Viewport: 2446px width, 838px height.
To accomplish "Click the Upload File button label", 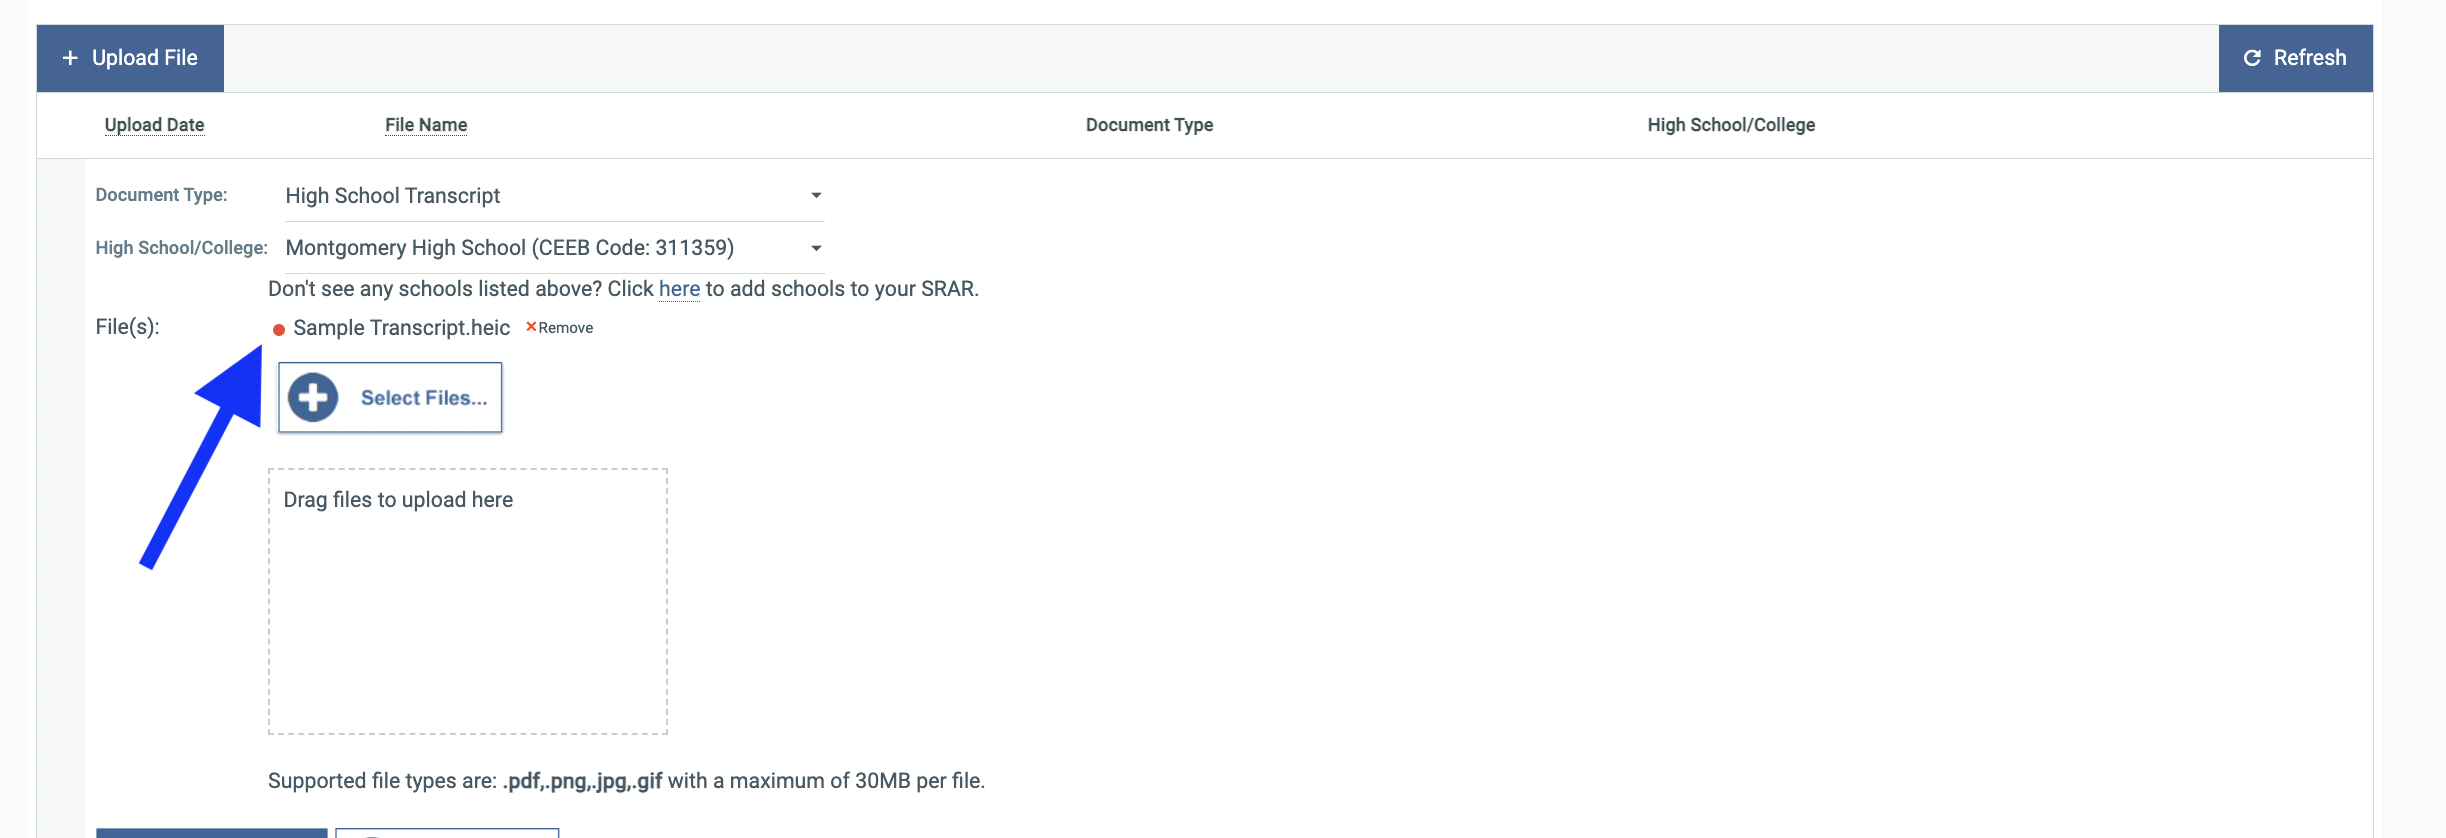I will (145, 58).
